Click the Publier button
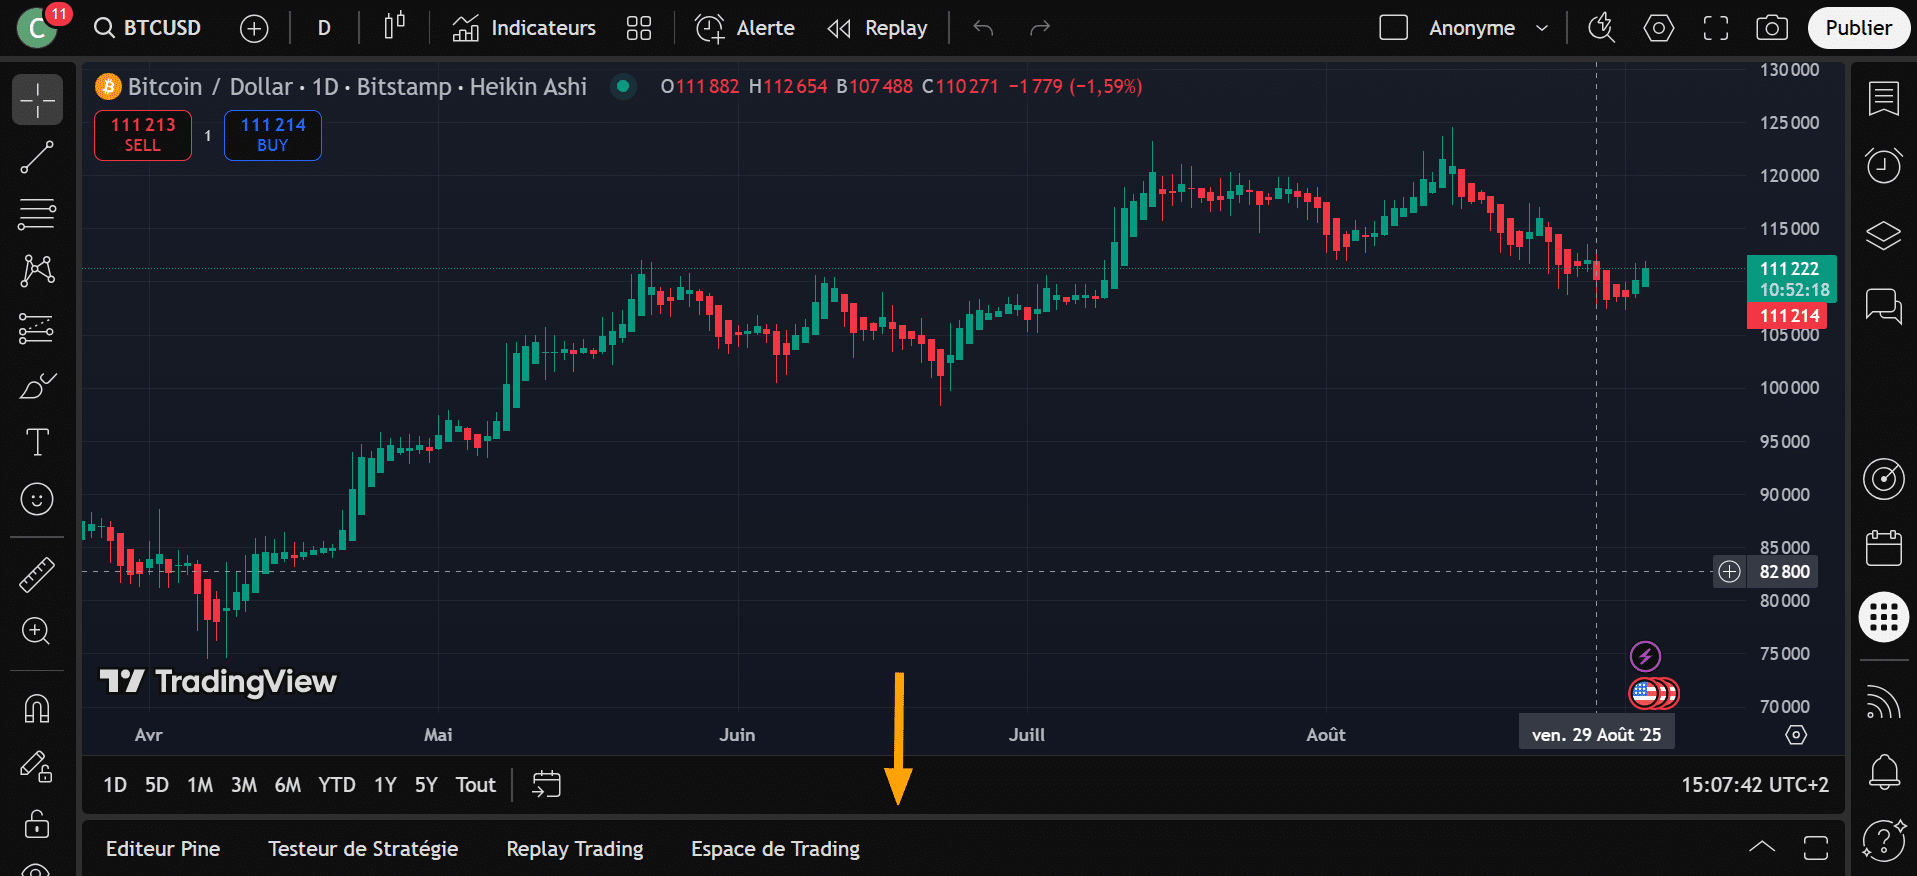The width and height of the screenshot is (1917, 876). click(x=1858, y=28)
